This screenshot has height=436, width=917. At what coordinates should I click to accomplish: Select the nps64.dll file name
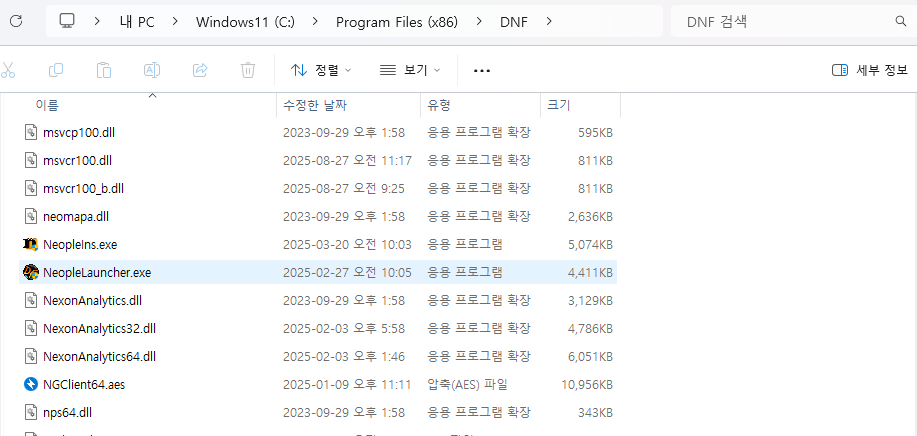[x=67, y=413]
